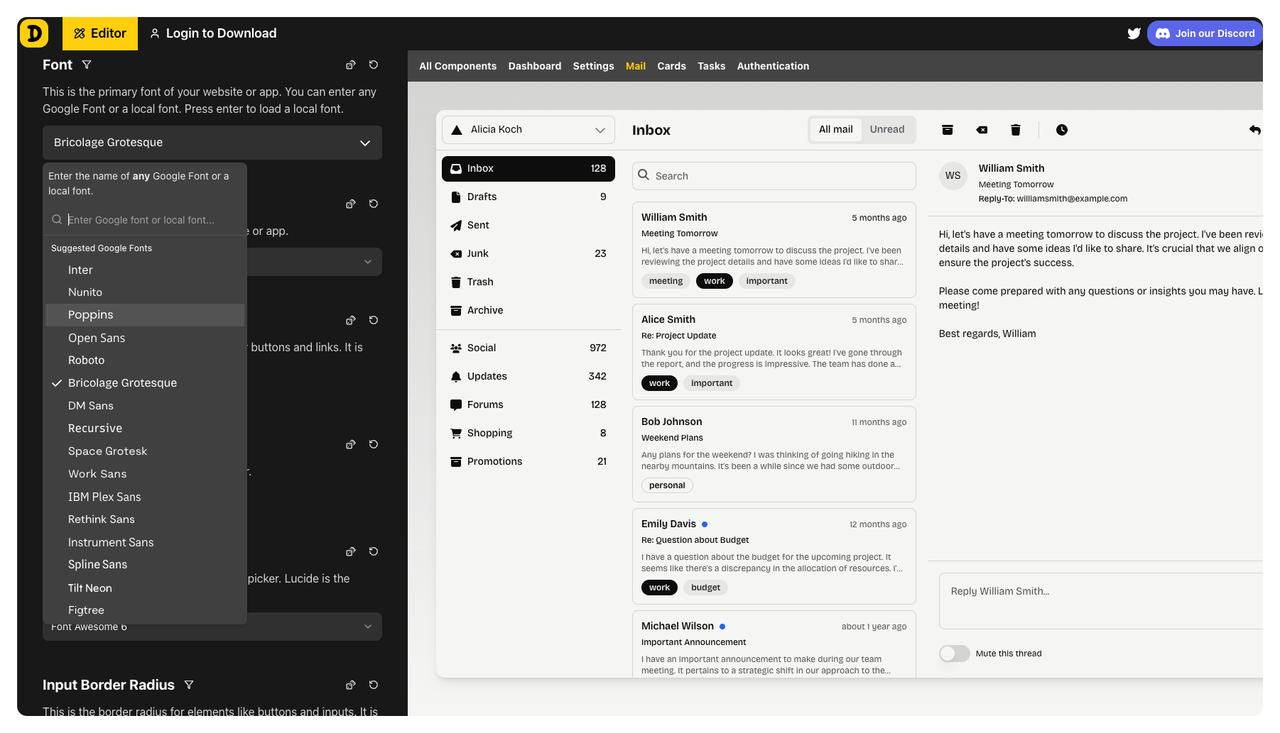Open the Bricolage Grotesque font dropdown
This screenshot has width=1280, height=733.
(212, 142)
